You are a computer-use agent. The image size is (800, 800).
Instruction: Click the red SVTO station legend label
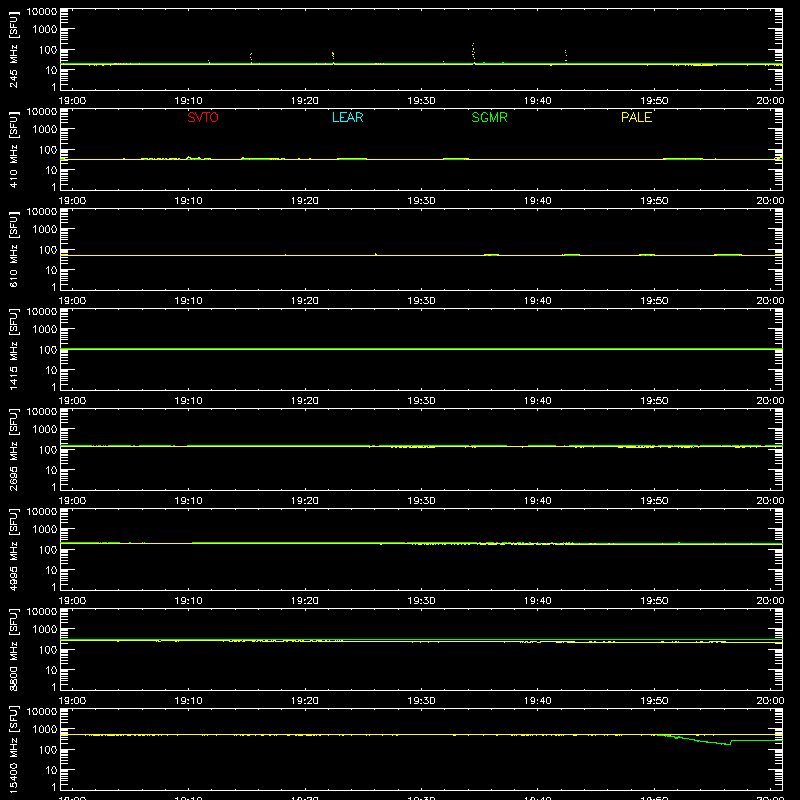(x=203, y=117)
